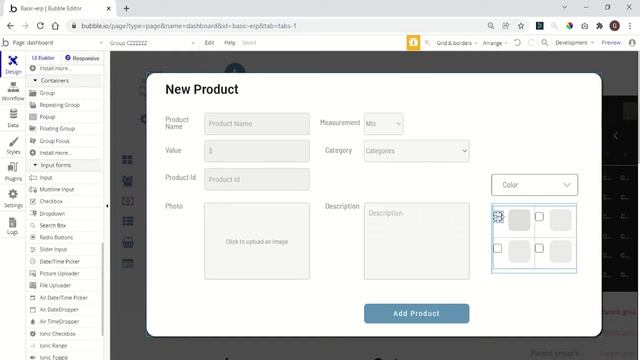
Task: Click the top-right gray color swatch
Action: 560,220
